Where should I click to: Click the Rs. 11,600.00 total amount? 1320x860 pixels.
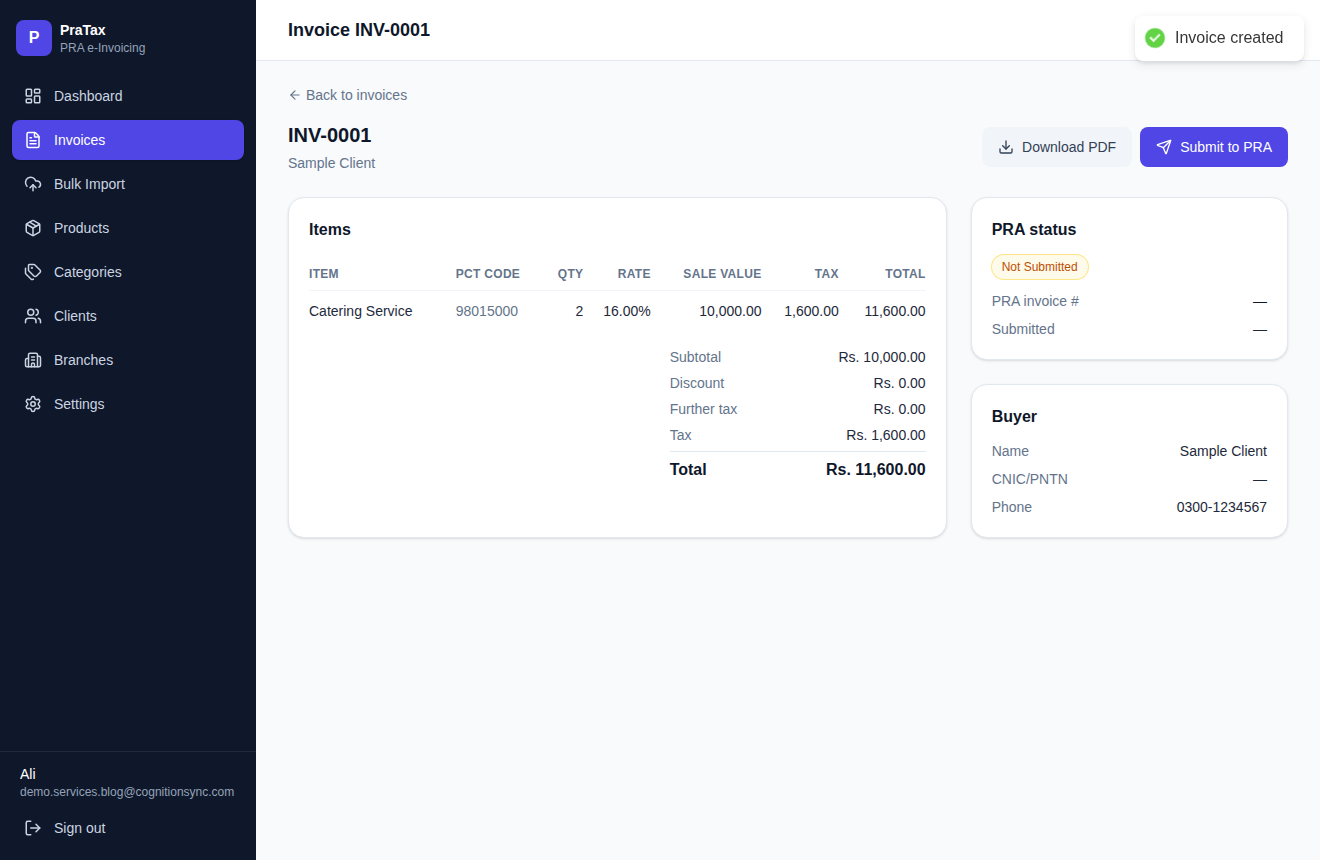point(876,469)
